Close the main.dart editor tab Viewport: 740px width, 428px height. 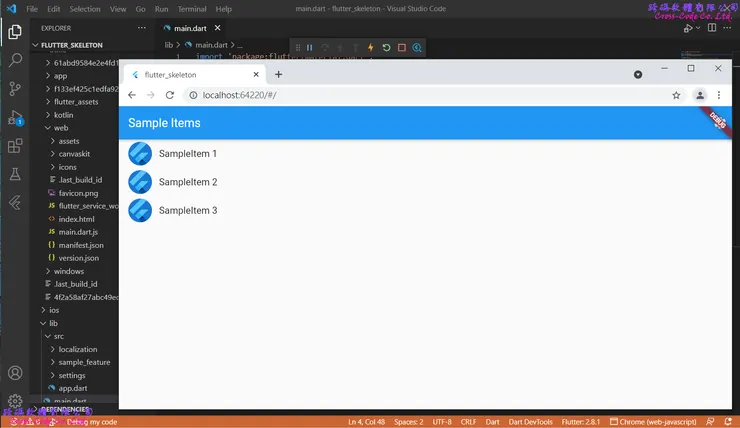point(218,28)
